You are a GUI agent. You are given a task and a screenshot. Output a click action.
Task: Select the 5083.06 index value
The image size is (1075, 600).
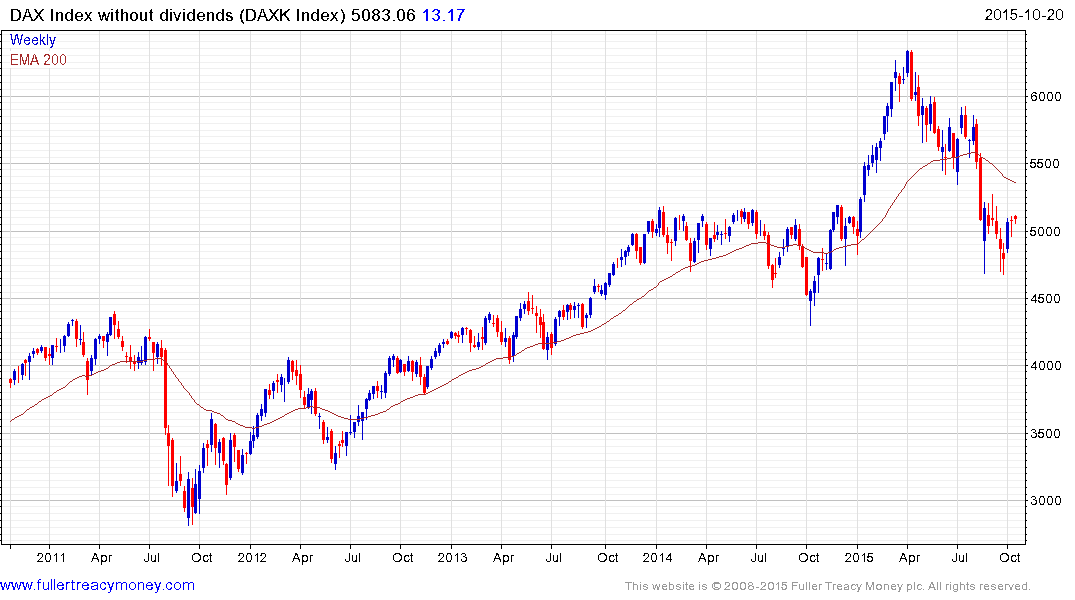point(383,15)
